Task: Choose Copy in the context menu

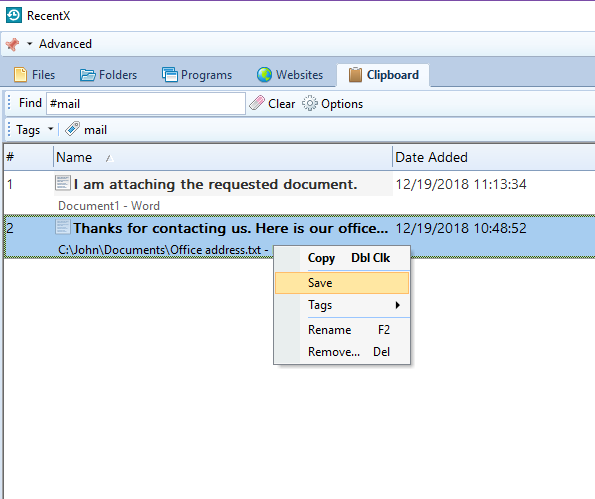Action: [x=342, y=258]
